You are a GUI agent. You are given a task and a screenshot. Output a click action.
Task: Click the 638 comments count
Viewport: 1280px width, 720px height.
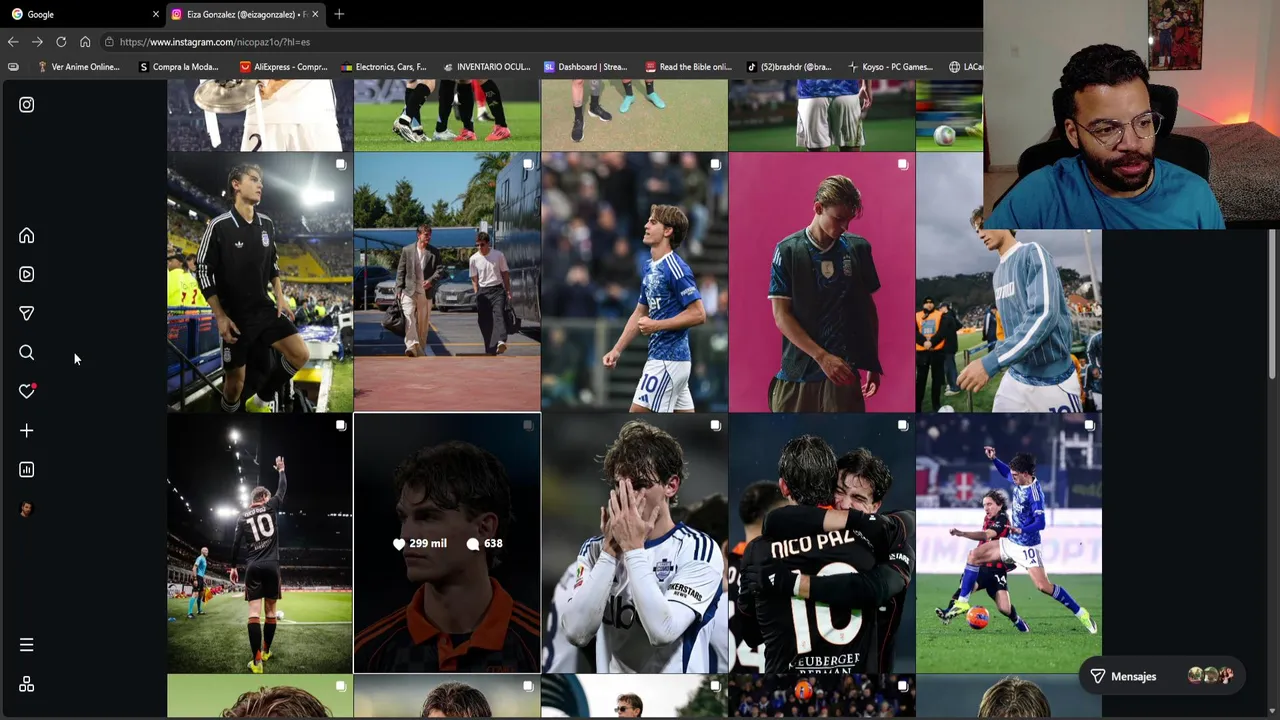484,544
